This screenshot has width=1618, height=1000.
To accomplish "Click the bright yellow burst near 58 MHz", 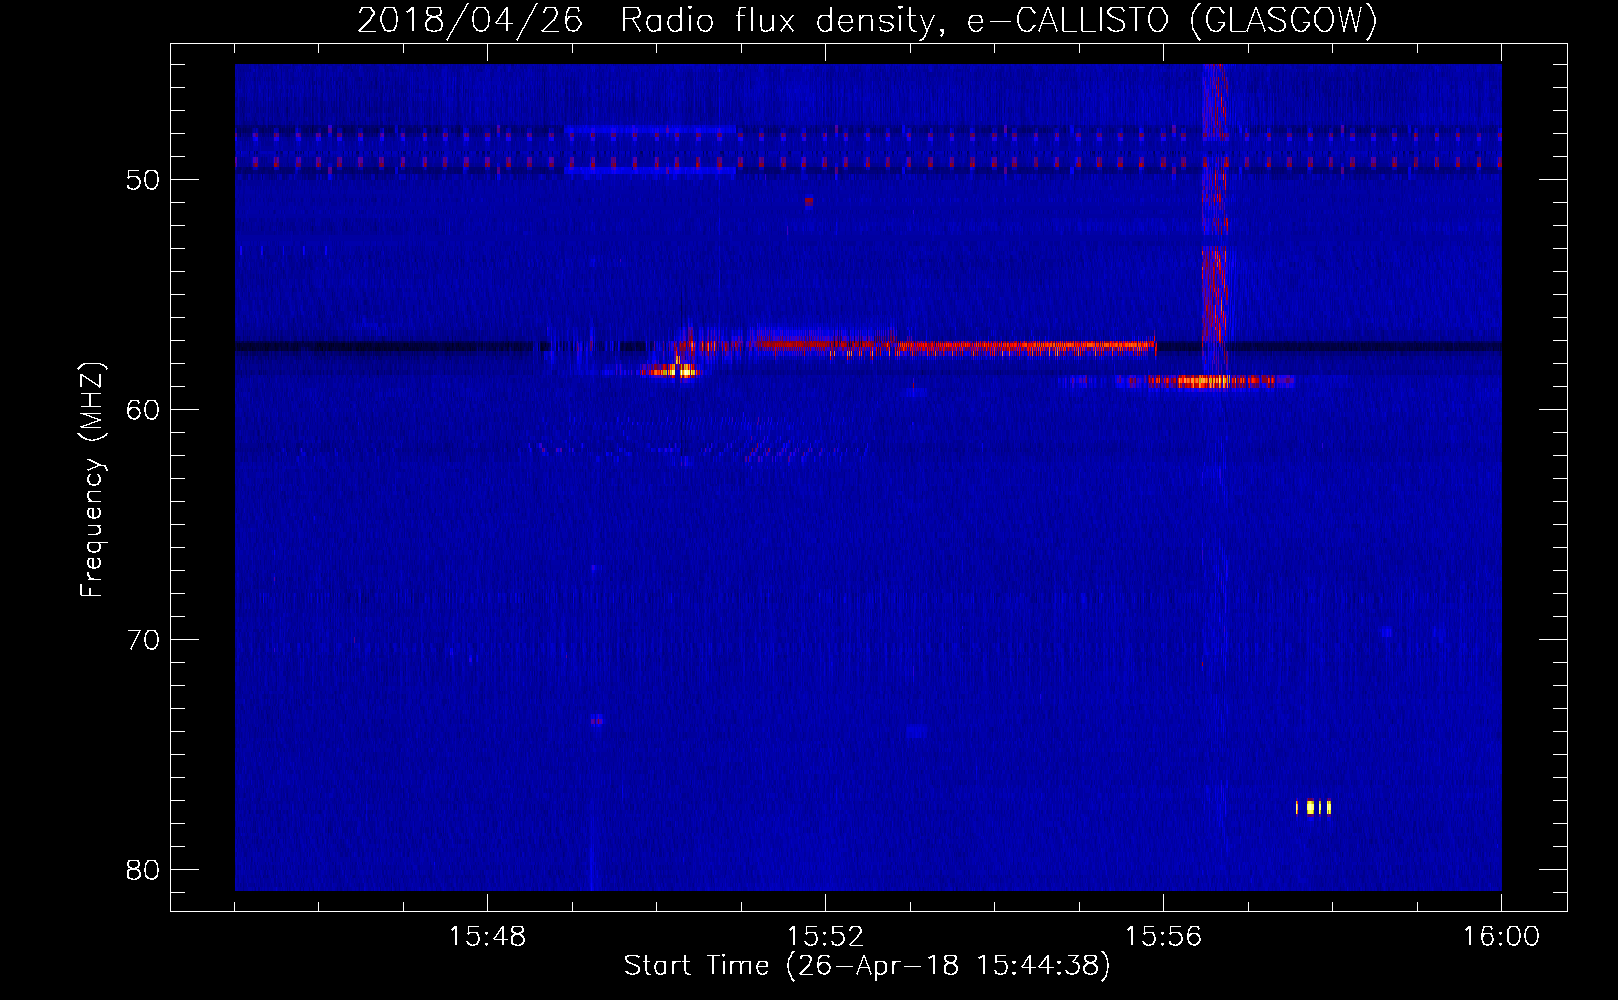I will (672, 370).
